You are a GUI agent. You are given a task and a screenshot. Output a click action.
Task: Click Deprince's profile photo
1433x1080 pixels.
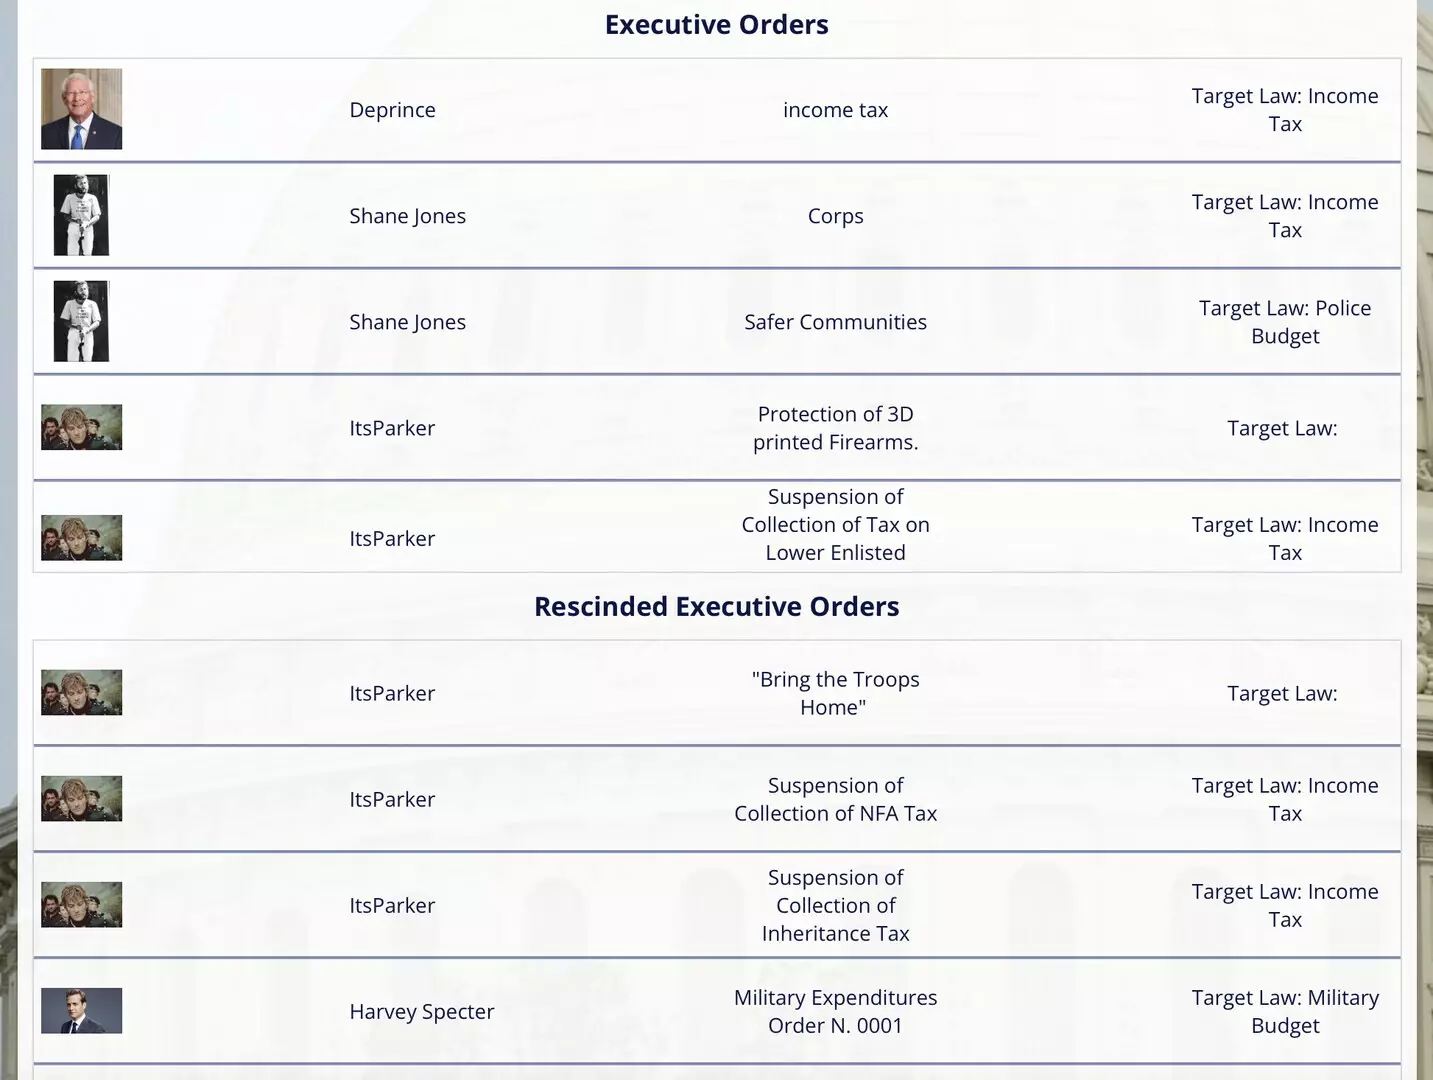[81, 109]
